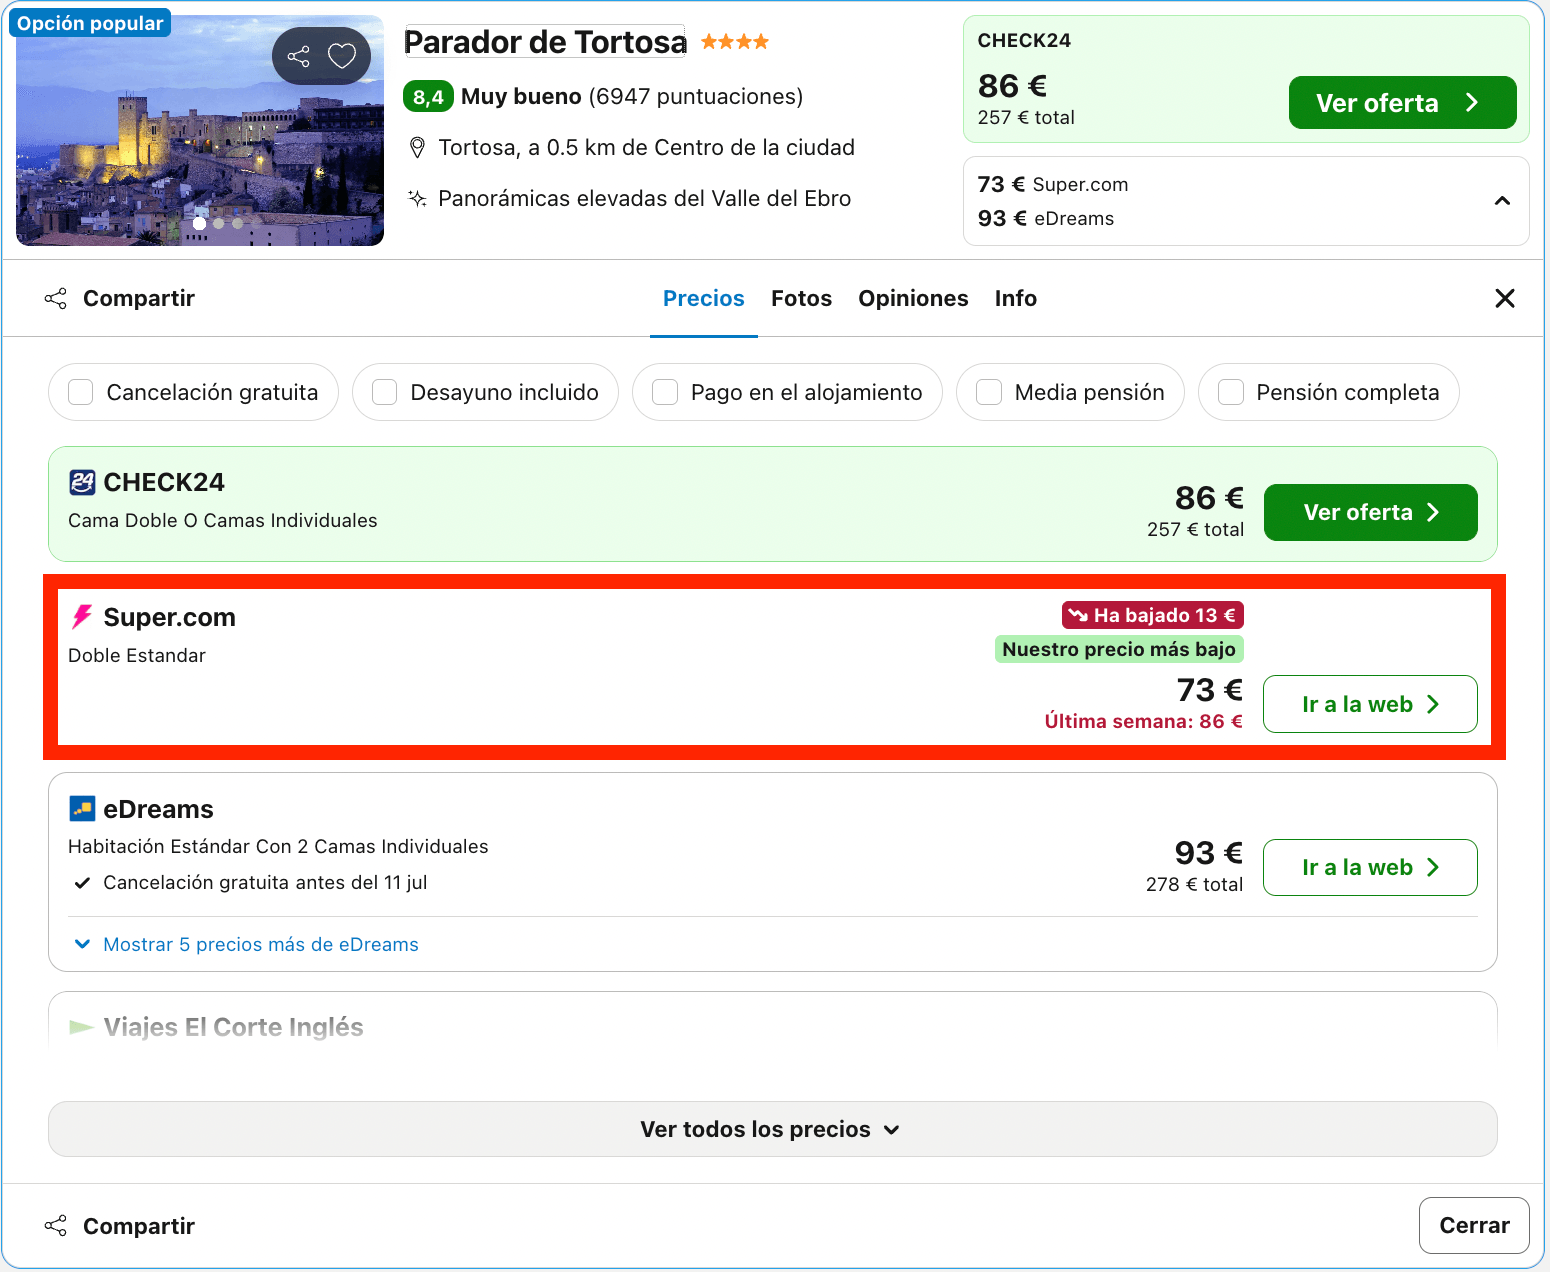The width and height of the screenshot is (1550, 1272).
Task: Click the bottom Compartir share icon
Action: pos(56,1226)
